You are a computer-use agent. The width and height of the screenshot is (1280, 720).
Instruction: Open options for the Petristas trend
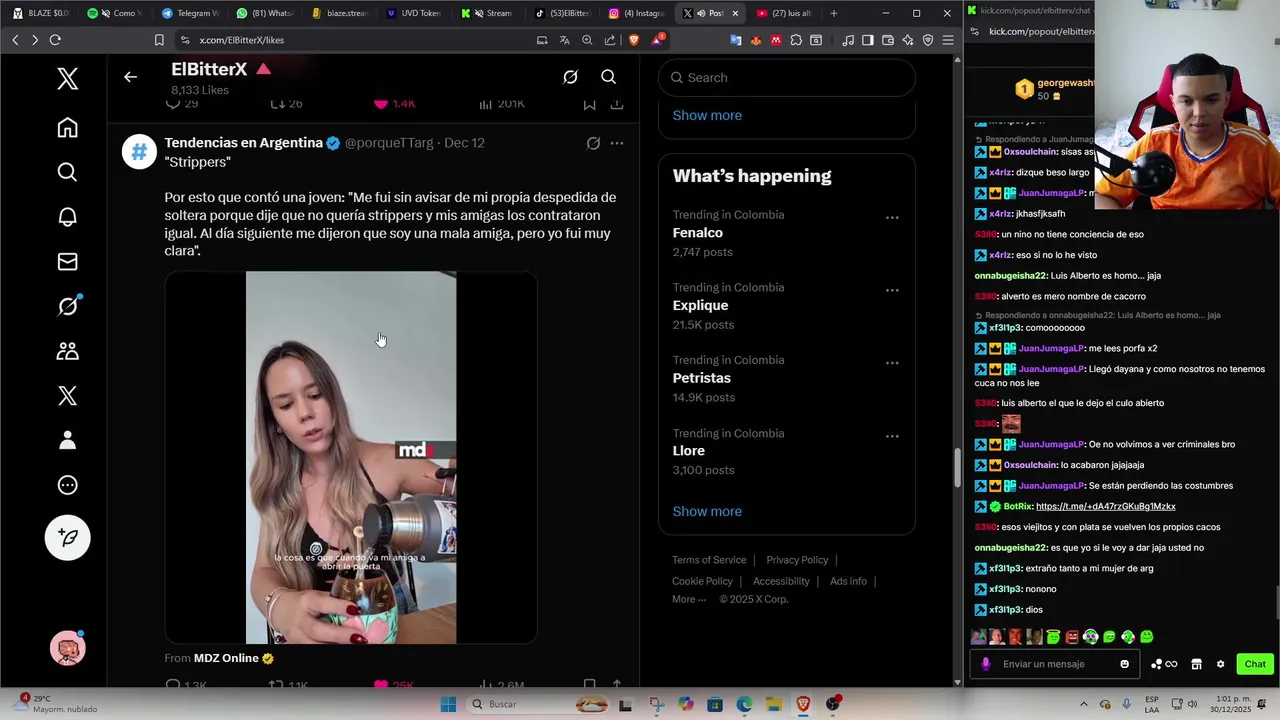coord(892,363)
